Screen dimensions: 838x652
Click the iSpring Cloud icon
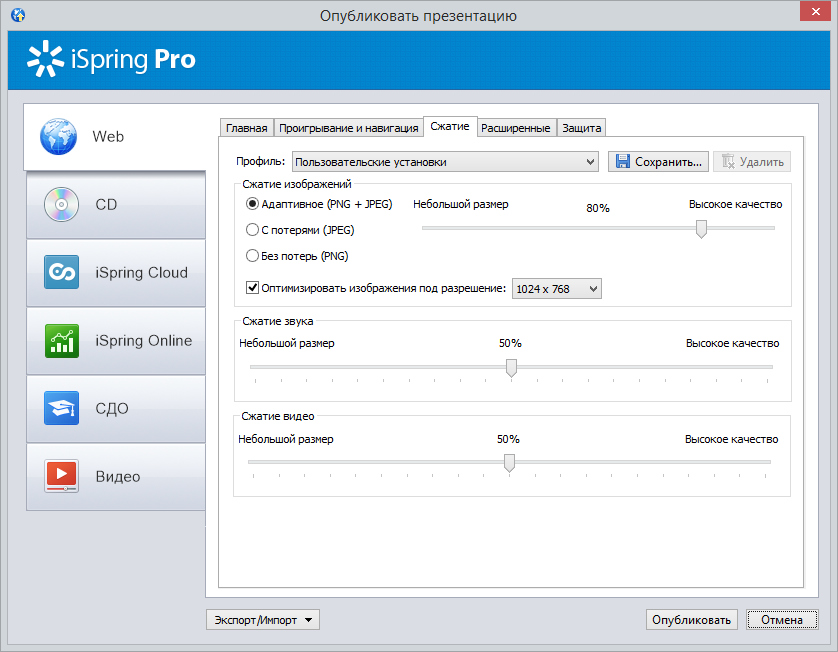pyautogui.click(x=61, y=272)
